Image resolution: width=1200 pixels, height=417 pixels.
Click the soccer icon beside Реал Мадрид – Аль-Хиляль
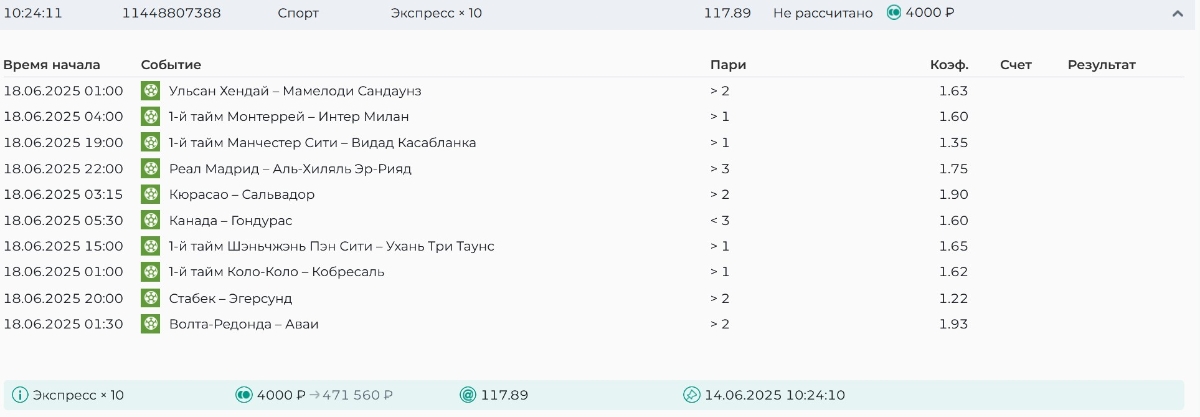[150, 169]
